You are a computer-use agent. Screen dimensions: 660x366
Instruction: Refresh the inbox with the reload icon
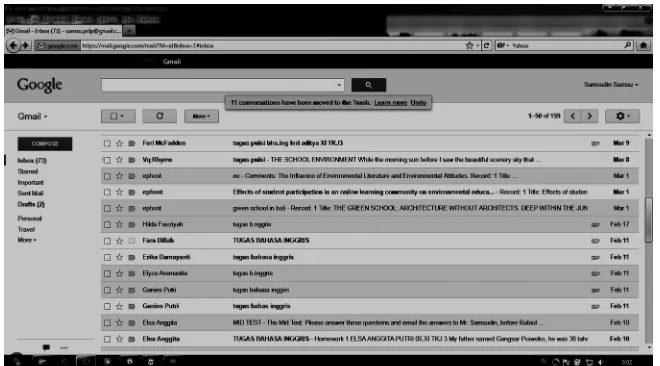pyautogui.click(x=160, y=116)
